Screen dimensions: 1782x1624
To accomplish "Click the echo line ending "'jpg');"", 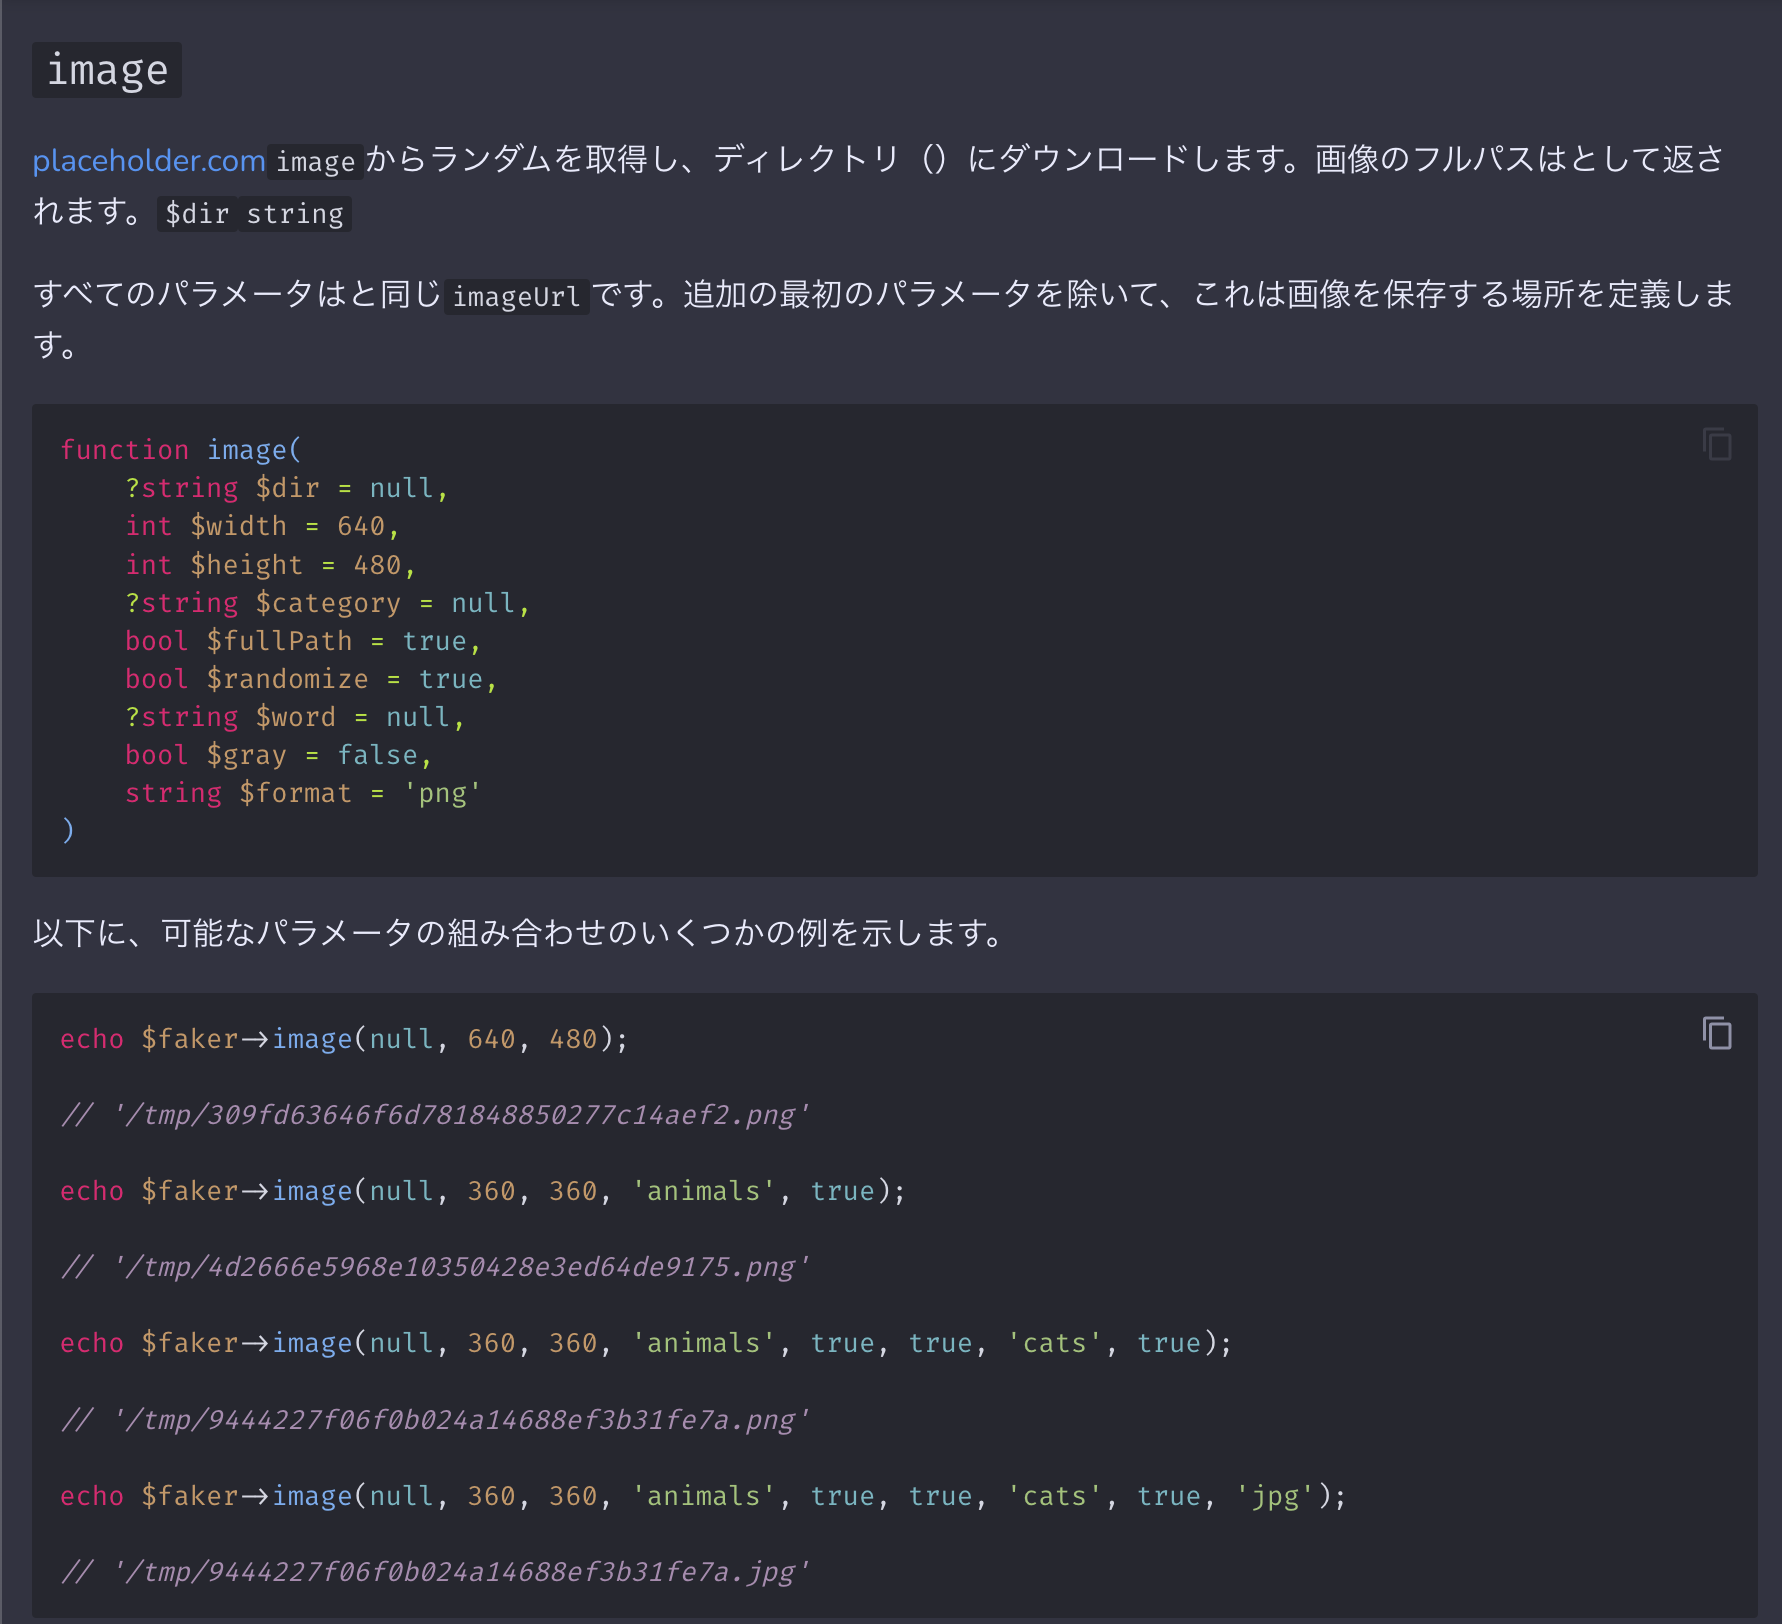I will 704,1496.
